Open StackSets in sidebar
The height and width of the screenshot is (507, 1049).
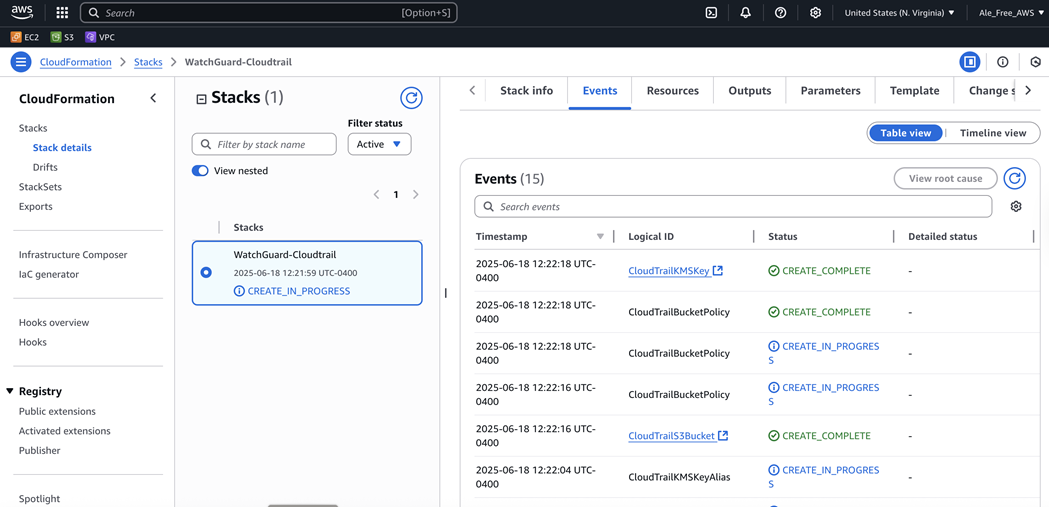(x=40, y=187)
